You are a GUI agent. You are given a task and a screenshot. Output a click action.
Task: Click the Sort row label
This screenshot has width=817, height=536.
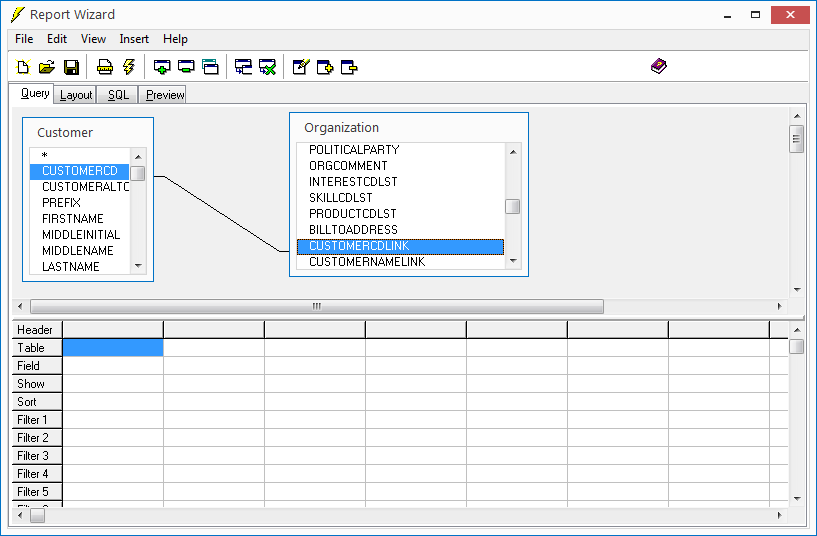(x=36, y=402)
